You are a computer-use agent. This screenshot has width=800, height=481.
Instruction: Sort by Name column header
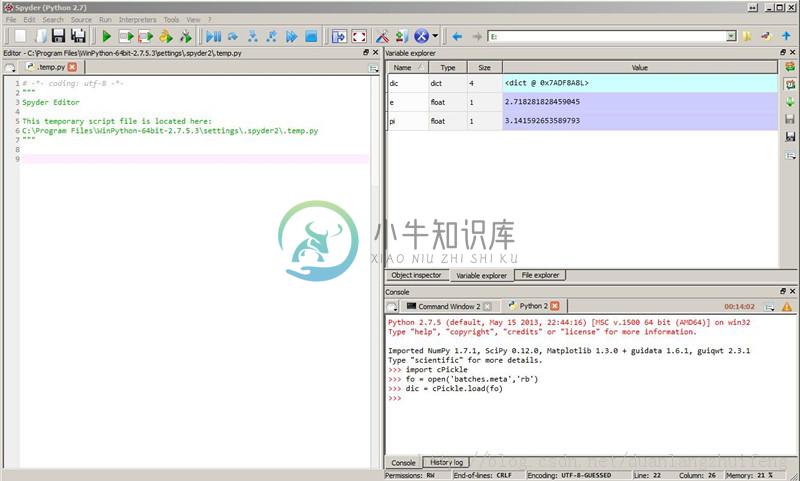[x=407, y=67]
